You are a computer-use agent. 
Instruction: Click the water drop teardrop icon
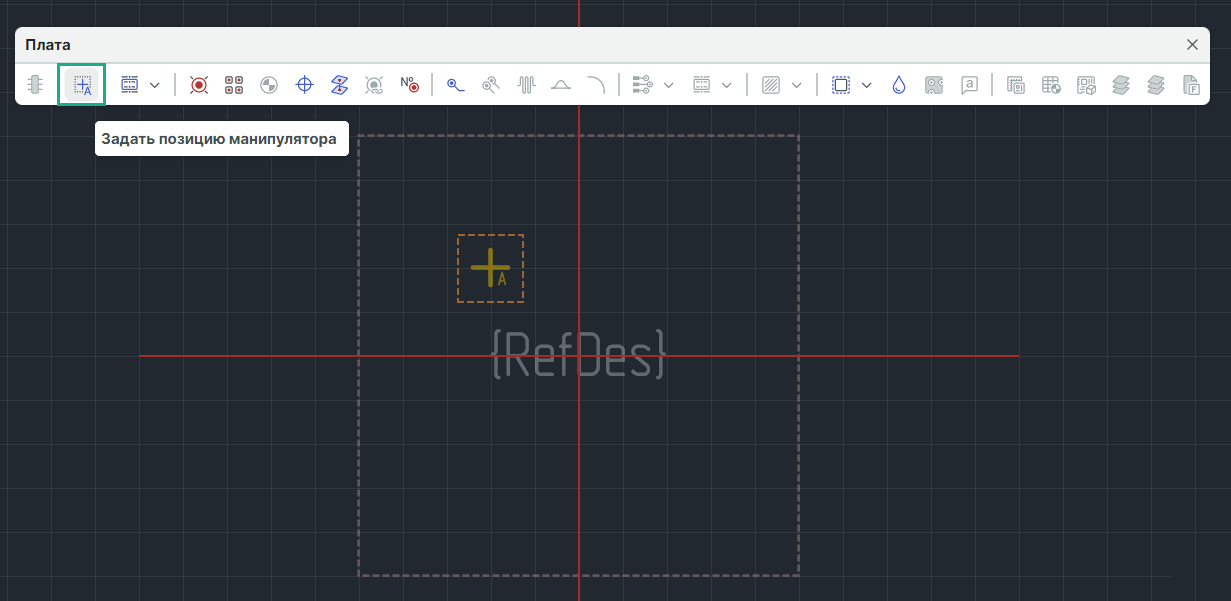pyautogui.click(x=899, y=85)
